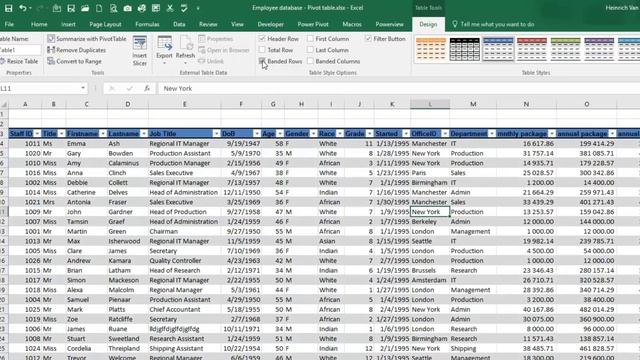Click the Table Name input field

(20, 50)
